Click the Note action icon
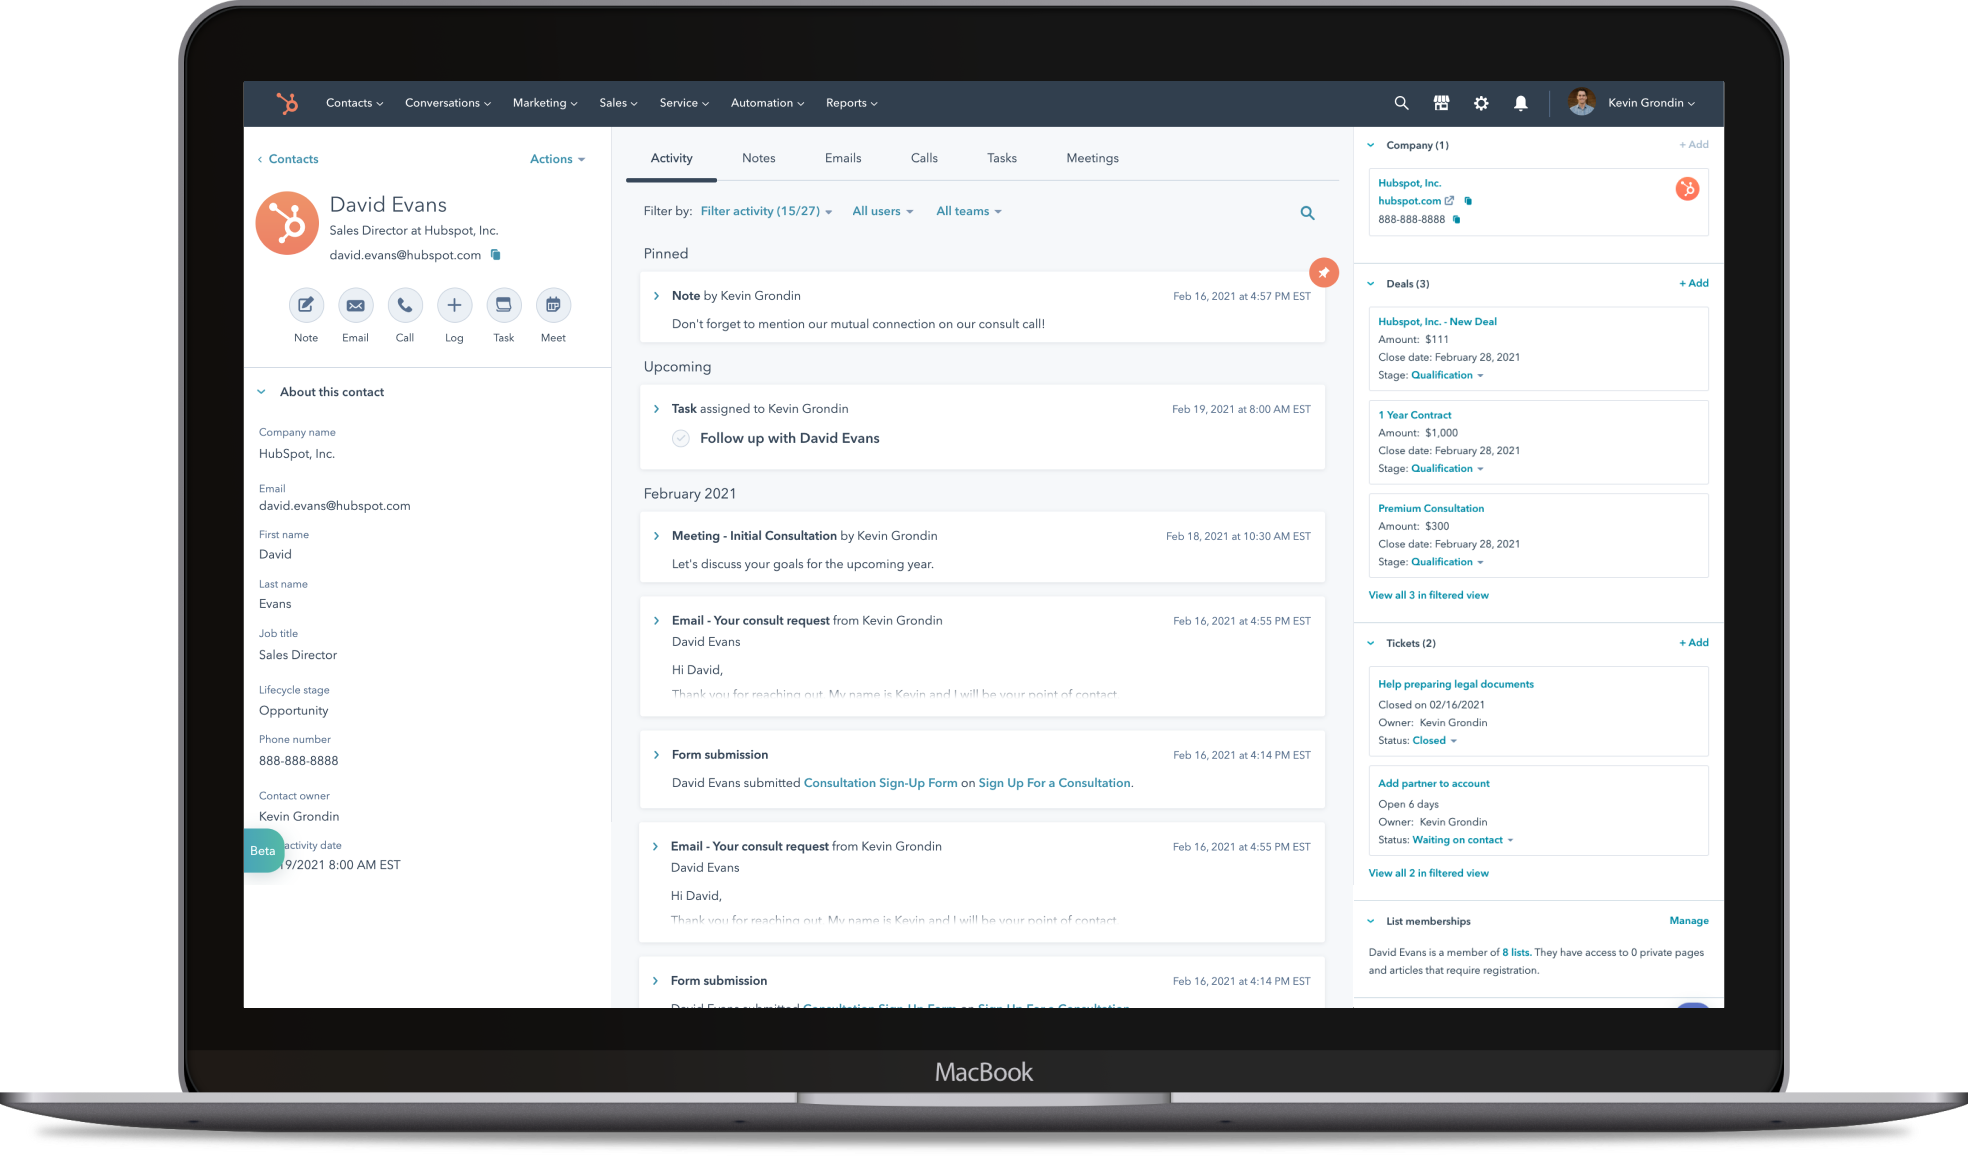 click(306, 305)
